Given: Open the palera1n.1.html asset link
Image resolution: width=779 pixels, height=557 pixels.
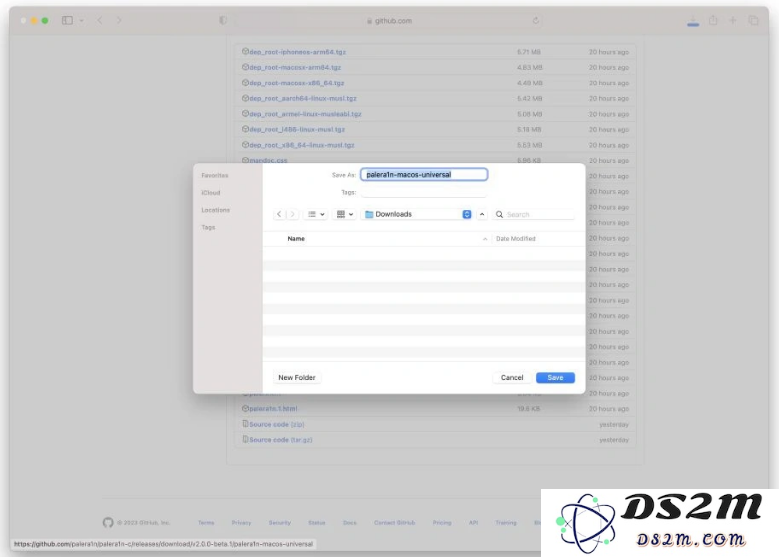Looking at the screenshot, I should 273,408.
